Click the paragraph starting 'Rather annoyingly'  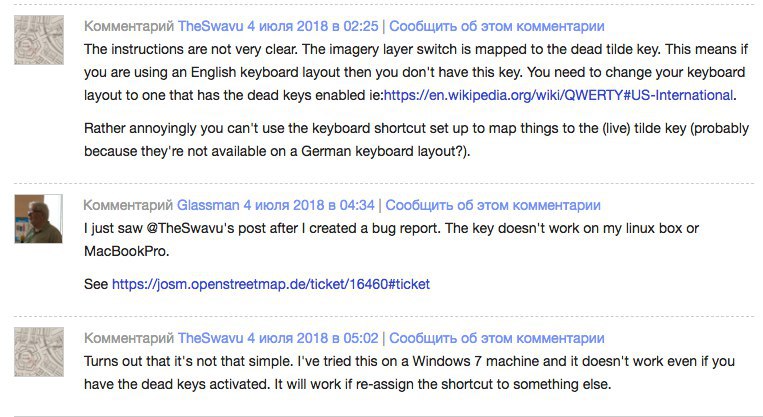click(416, 140)
